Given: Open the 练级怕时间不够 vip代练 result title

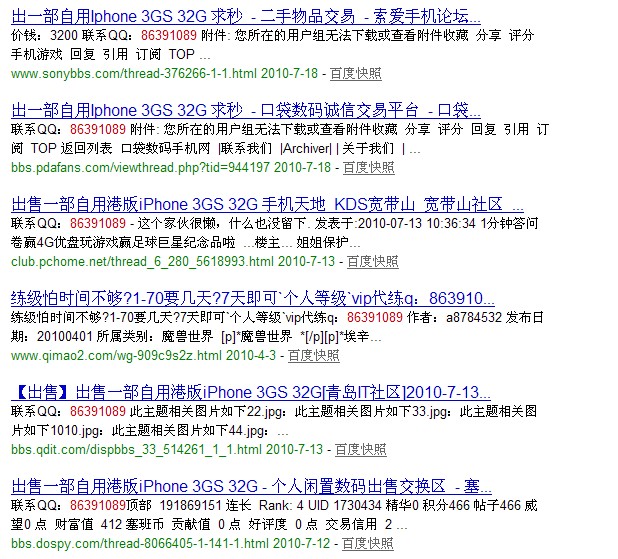Looking at the screenshot, I should pos(253,298).
